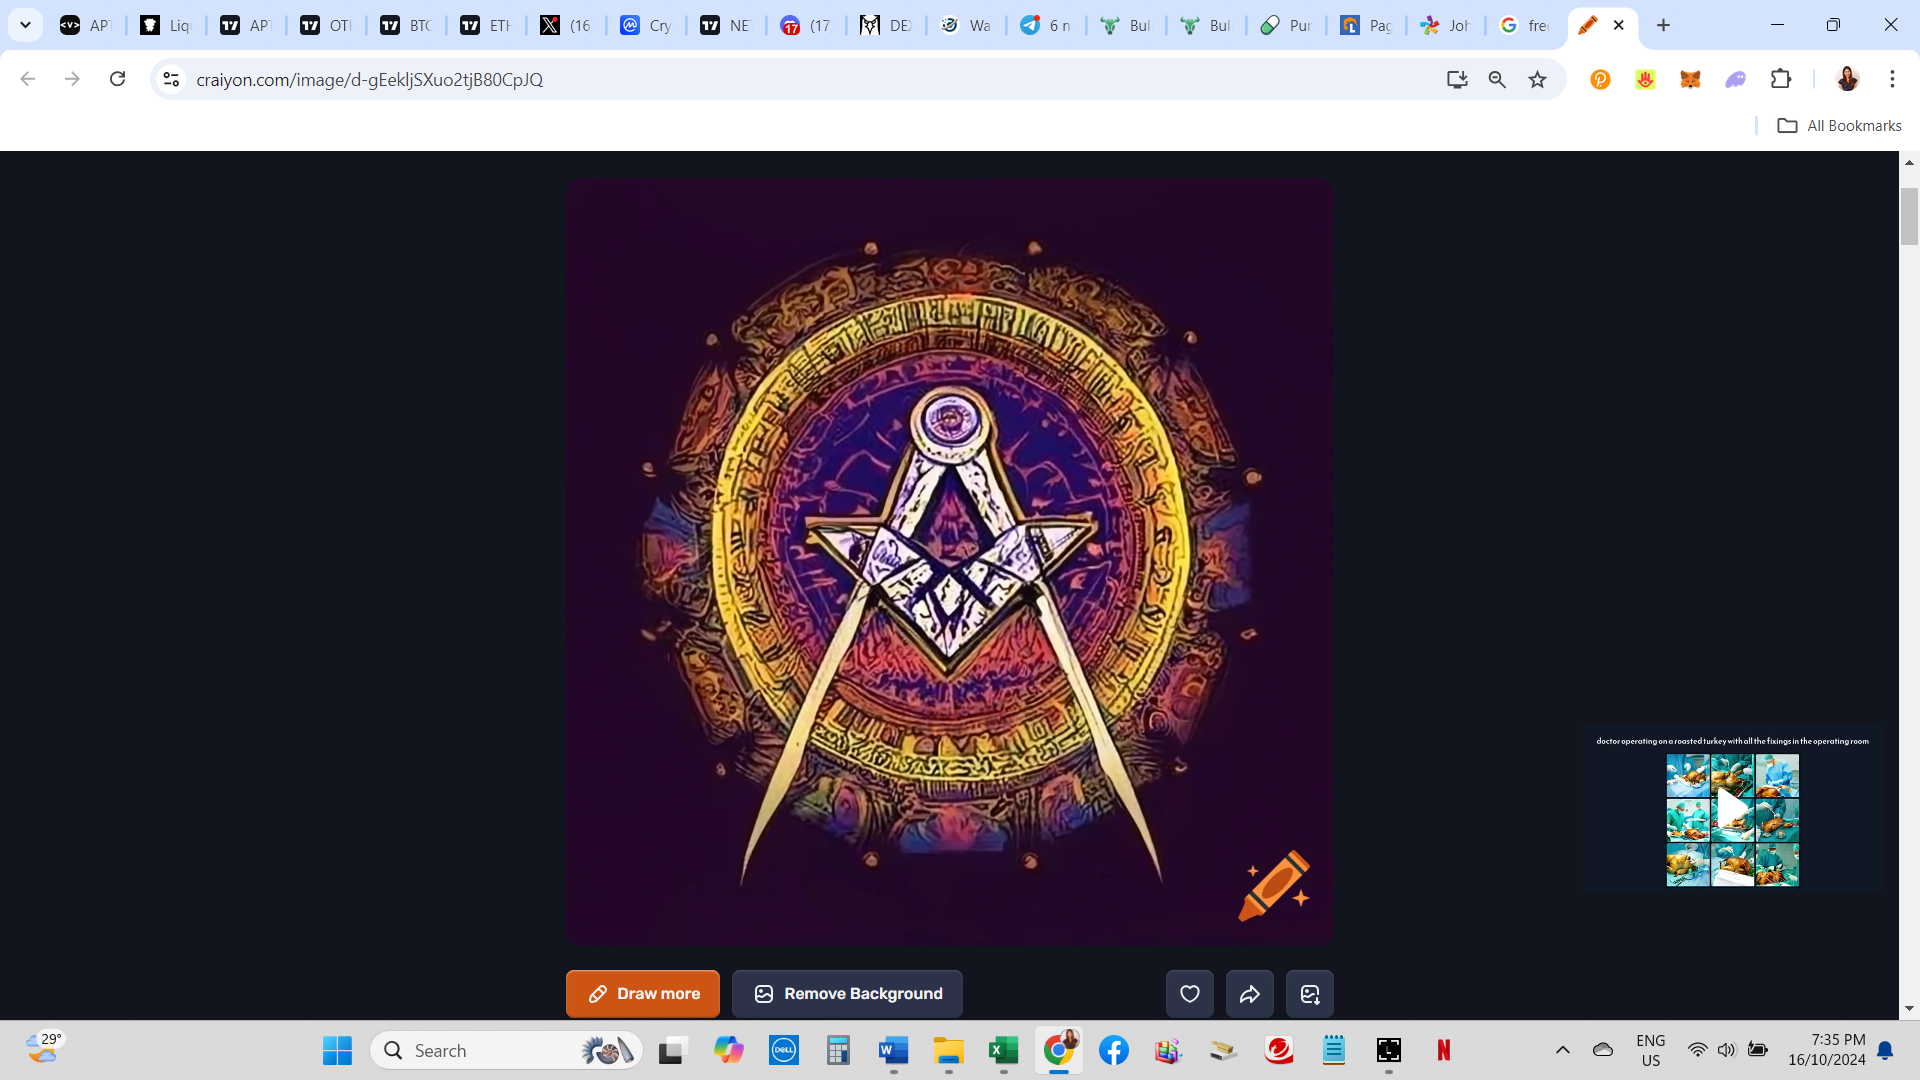
Task: Open Calculator from taskbar
Action: (838, 1050)
